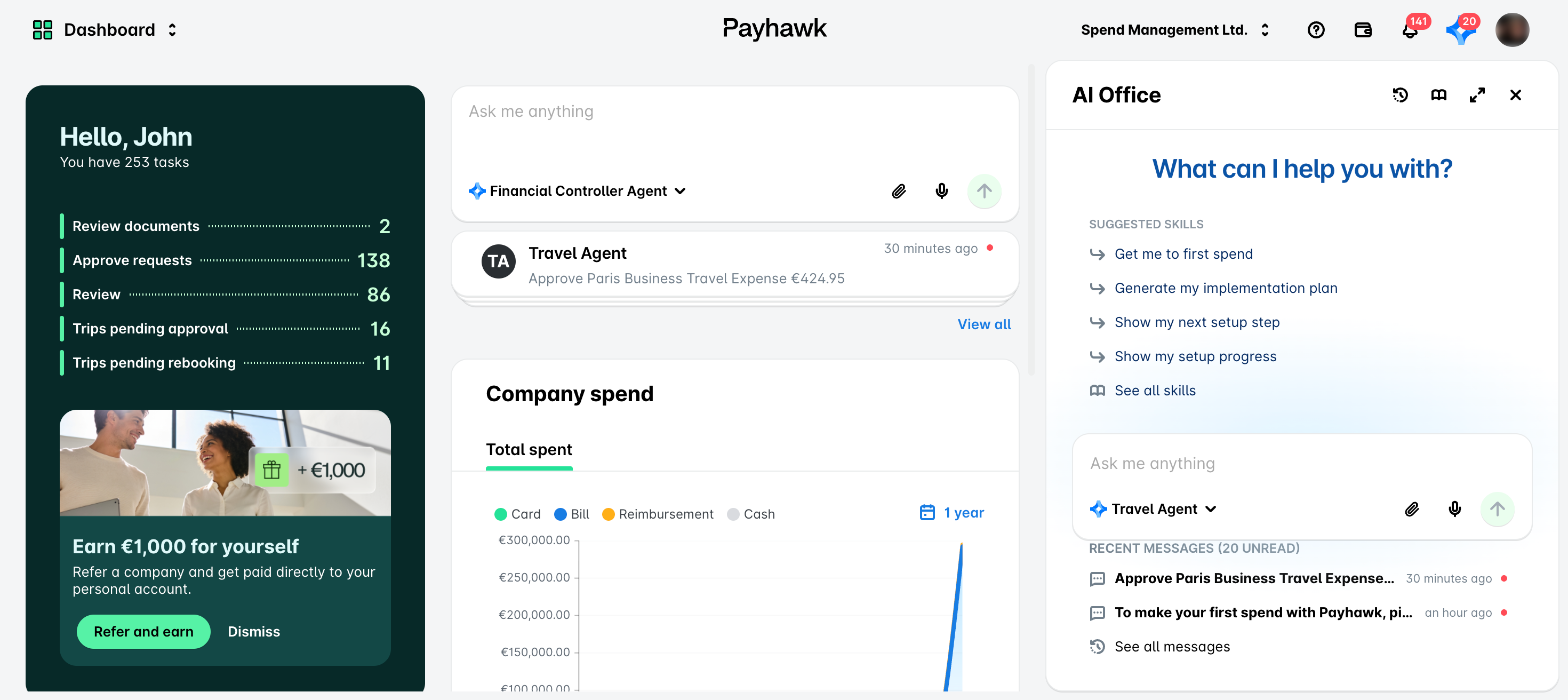This screenshot has width=1568, height=700.
Task: Open the Dashboard grid icon
Action: click(x=42, y=30)
